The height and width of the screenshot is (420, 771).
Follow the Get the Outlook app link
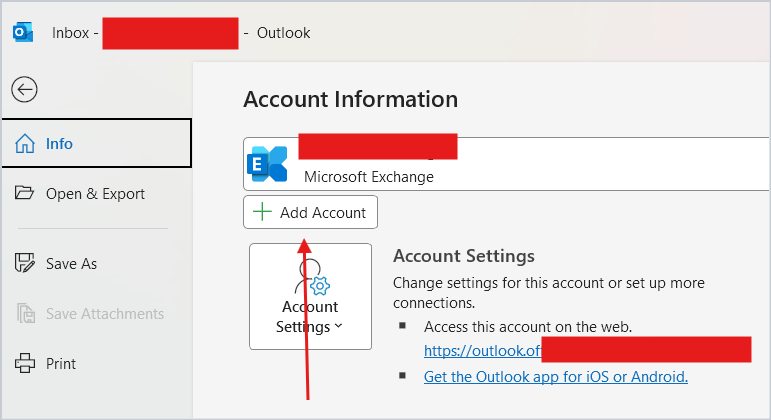(555, 376)
